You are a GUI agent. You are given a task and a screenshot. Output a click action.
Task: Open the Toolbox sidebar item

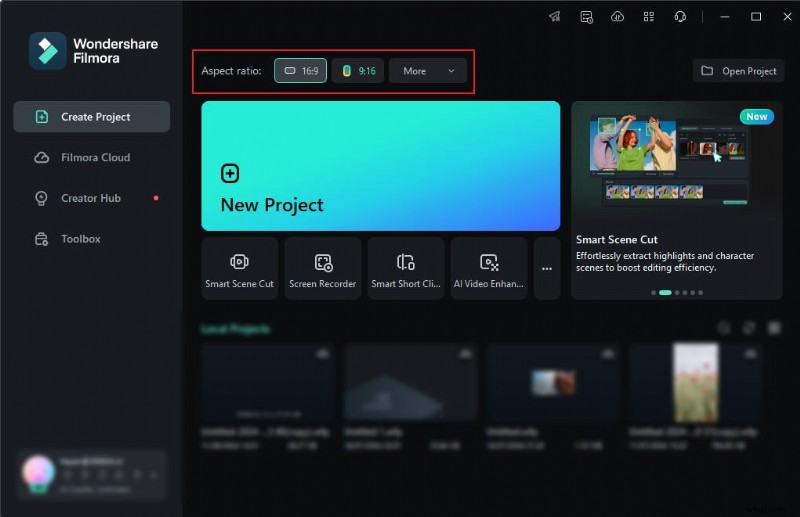point(80,239)
